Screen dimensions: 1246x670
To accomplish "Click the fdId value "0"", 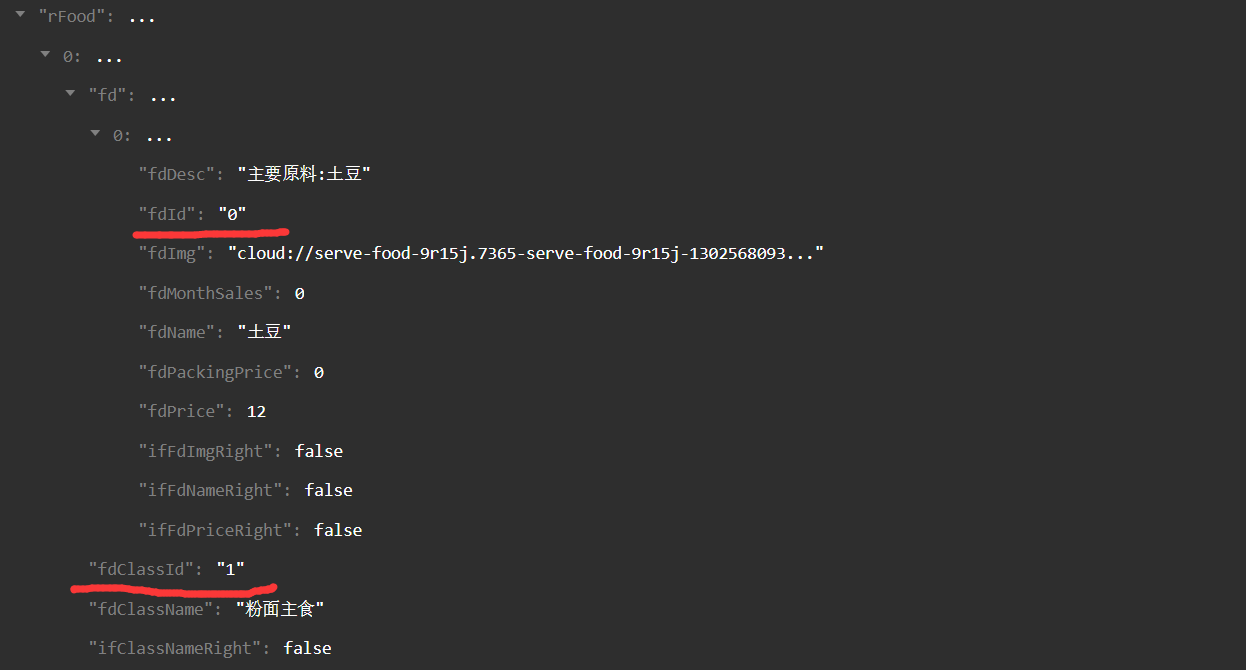I will 232,213.
